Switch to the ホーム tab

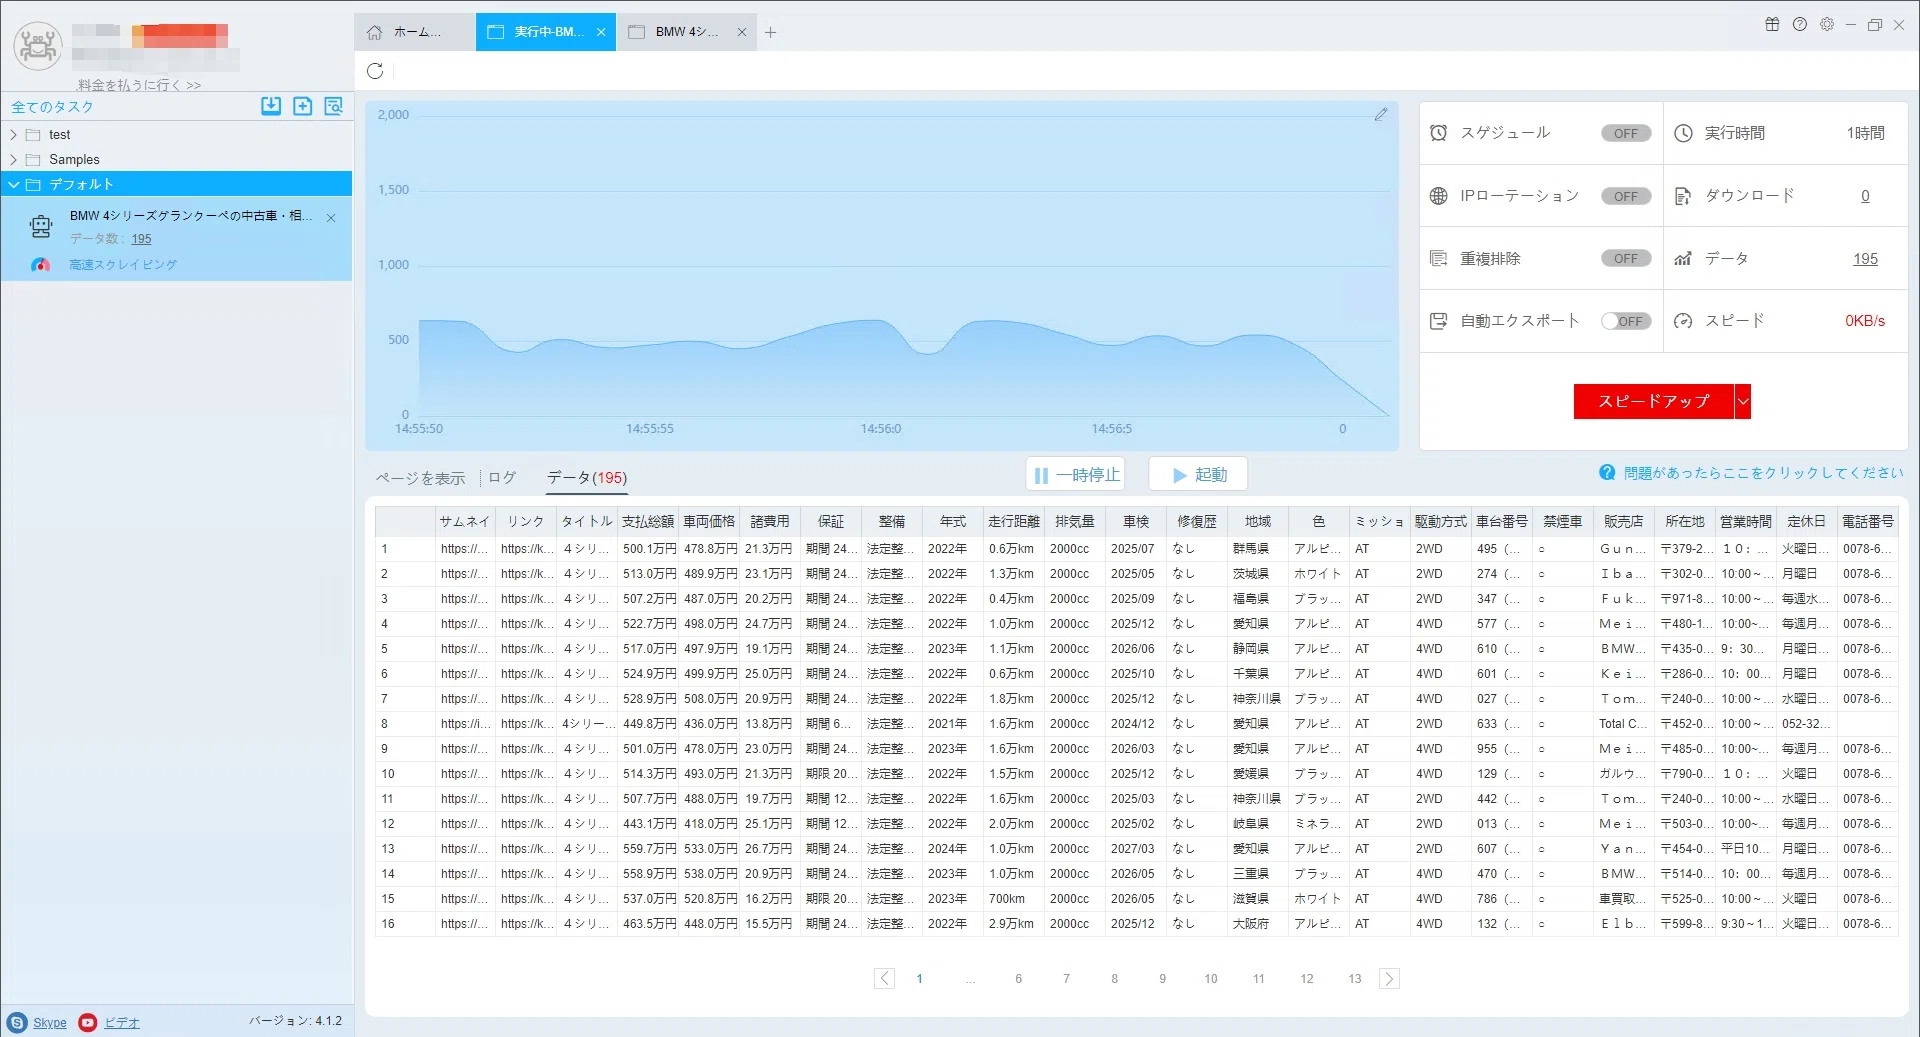[415, 32]
